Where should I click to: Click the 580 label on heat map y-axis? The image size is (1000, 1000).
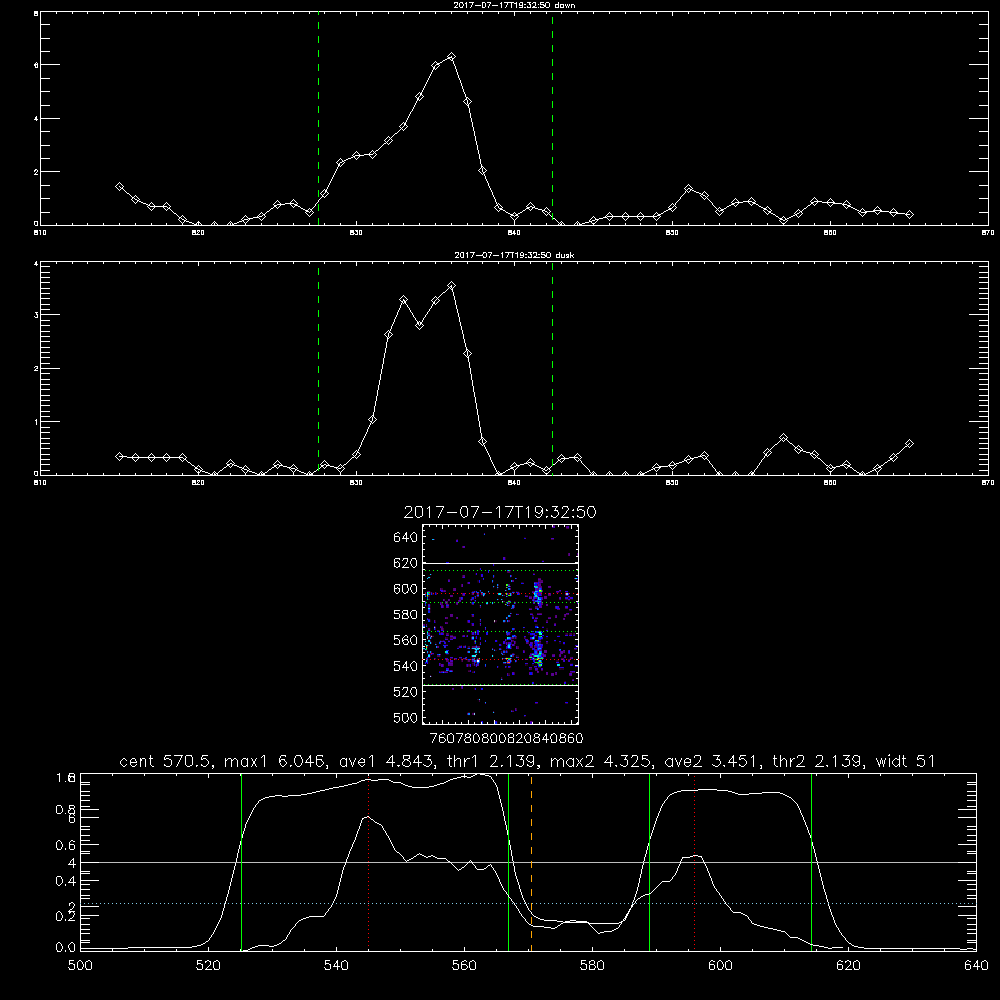(x=406, y=615)
